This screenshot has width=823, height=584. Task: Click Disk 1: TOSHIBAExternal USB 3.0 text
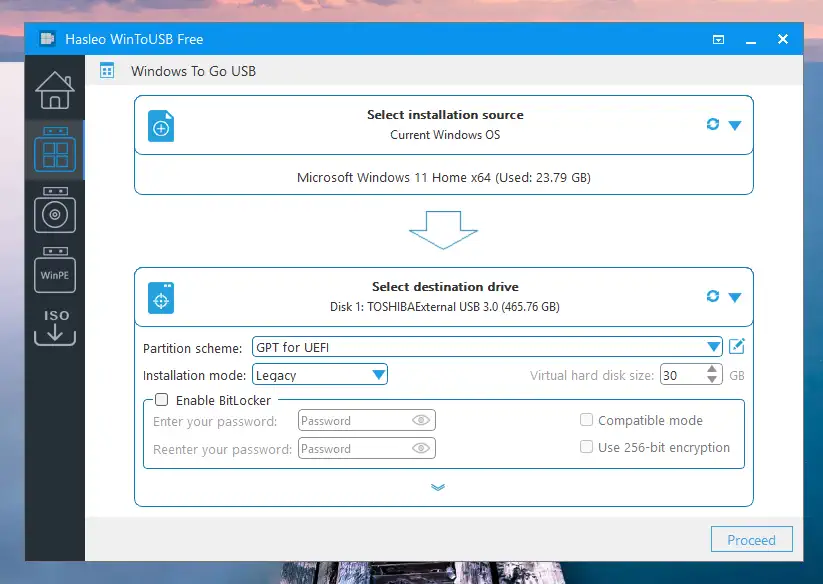pos(445,306)
